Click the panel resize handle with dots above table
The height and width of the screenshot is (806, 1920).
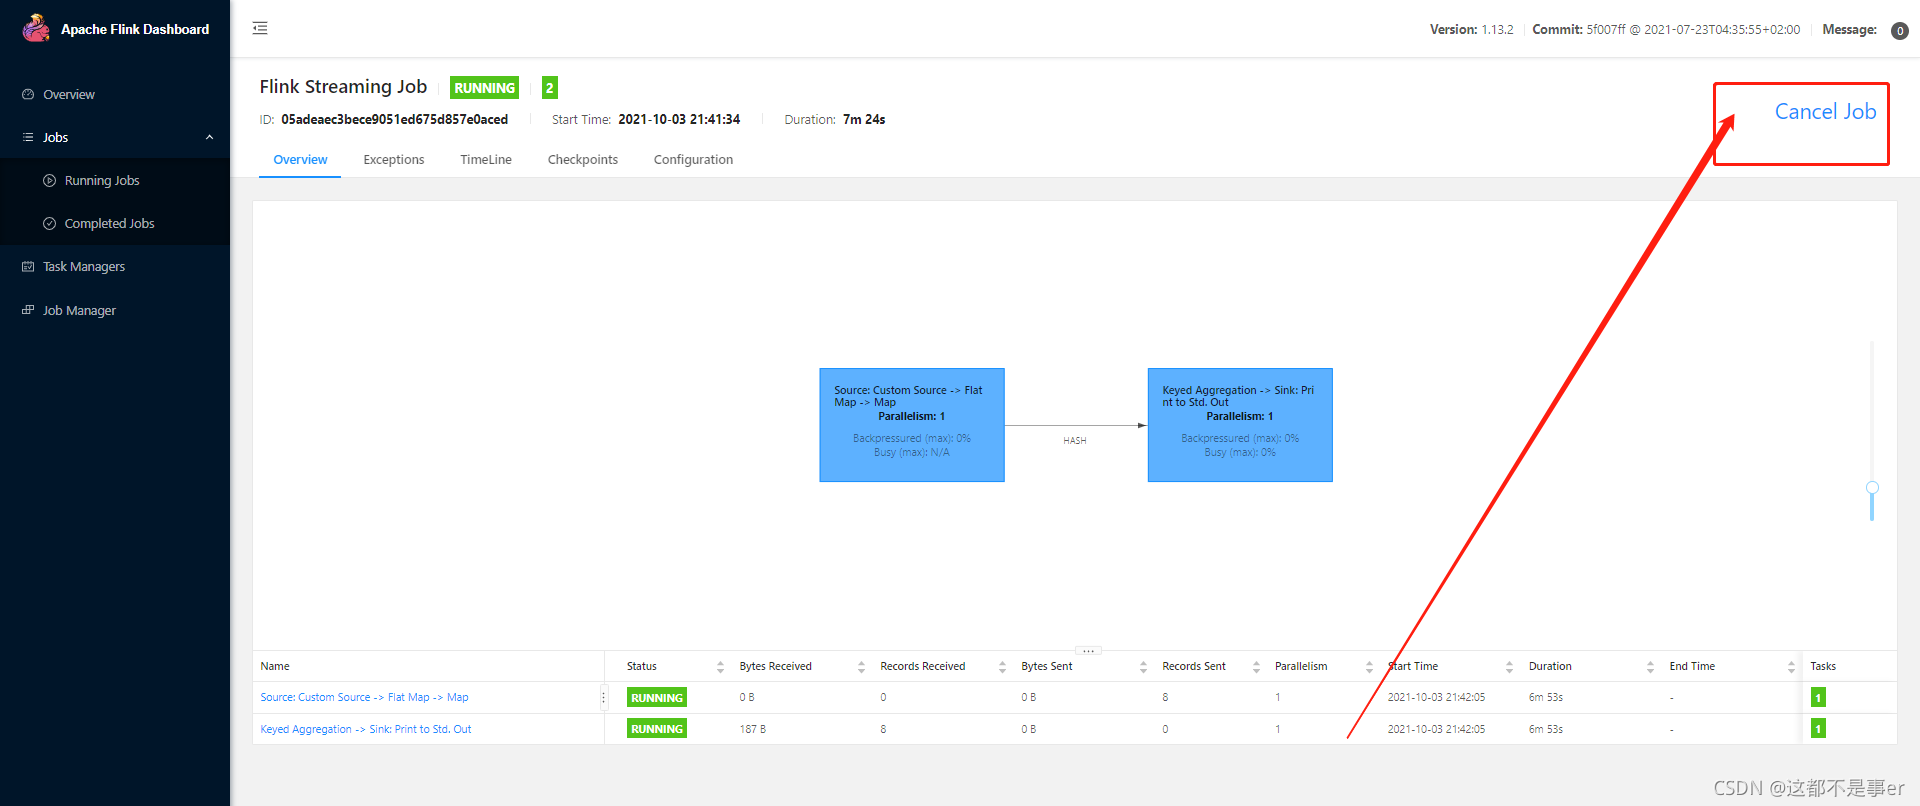click(x=1088, y=650)
